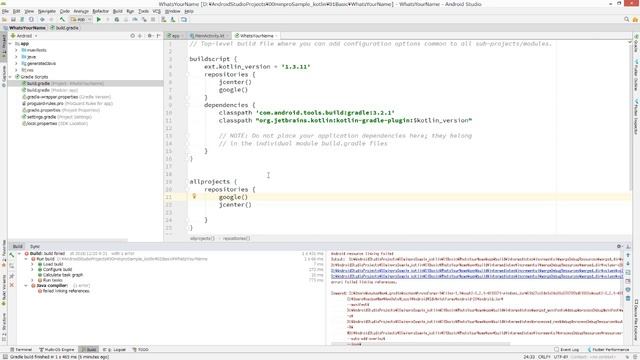Click the Stop button in toolbar
The height and width of the screenshot is (360, 640).
click(x=153, y=19)
